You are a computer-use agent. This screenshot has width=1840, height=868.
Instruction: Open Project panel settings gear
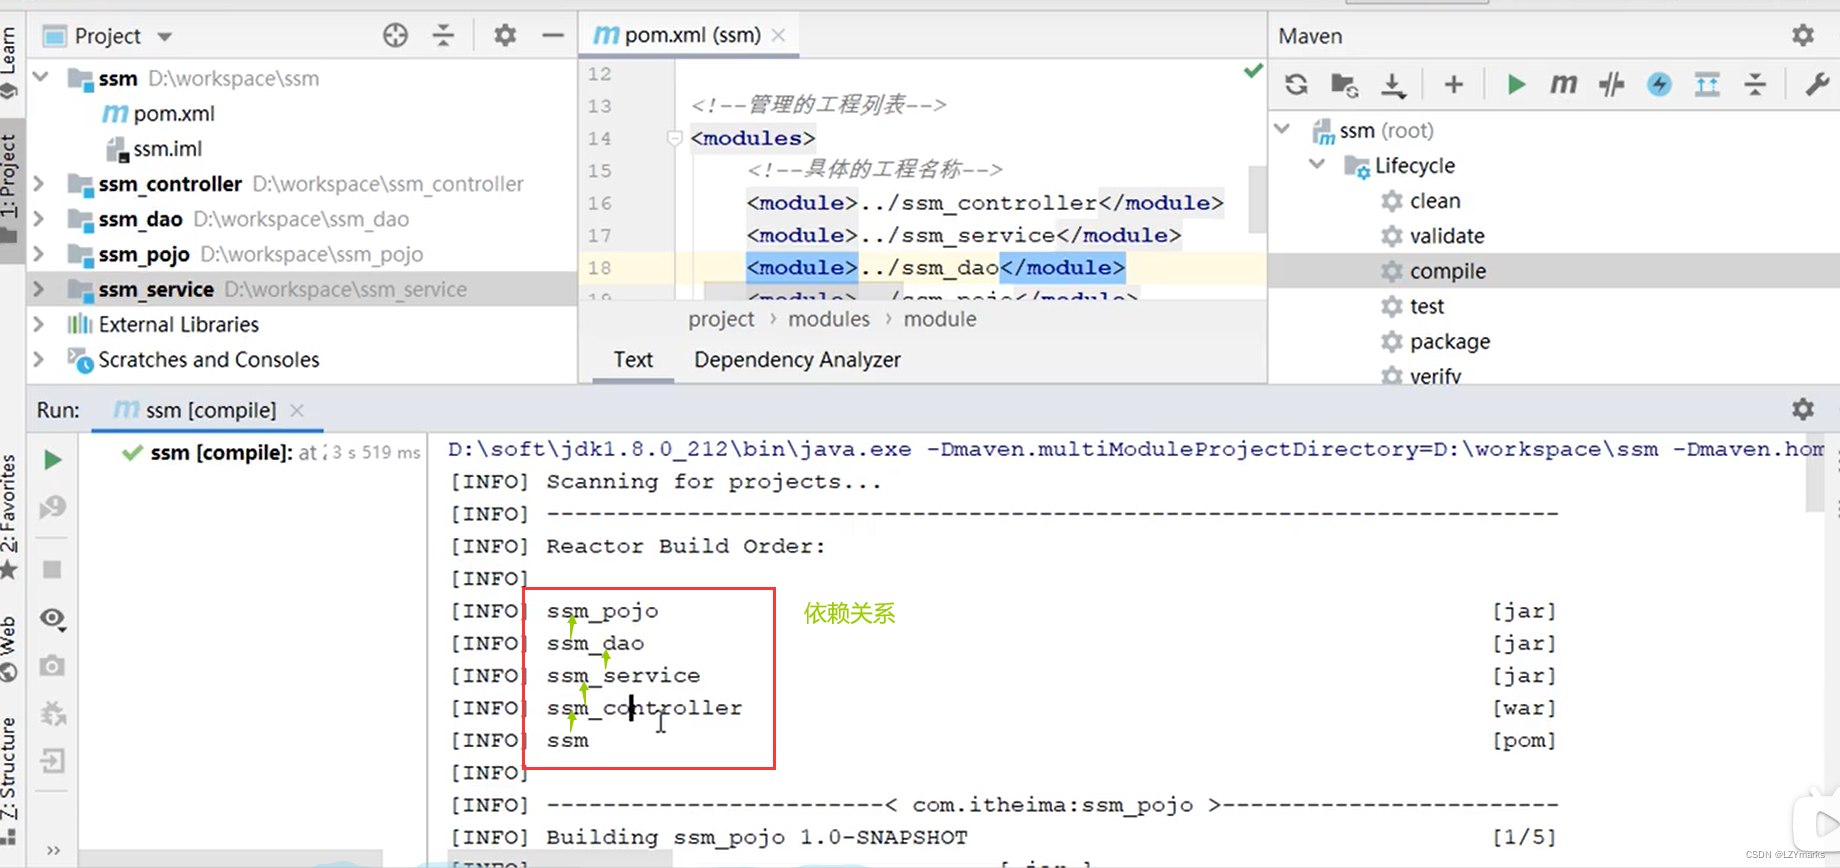505,36
